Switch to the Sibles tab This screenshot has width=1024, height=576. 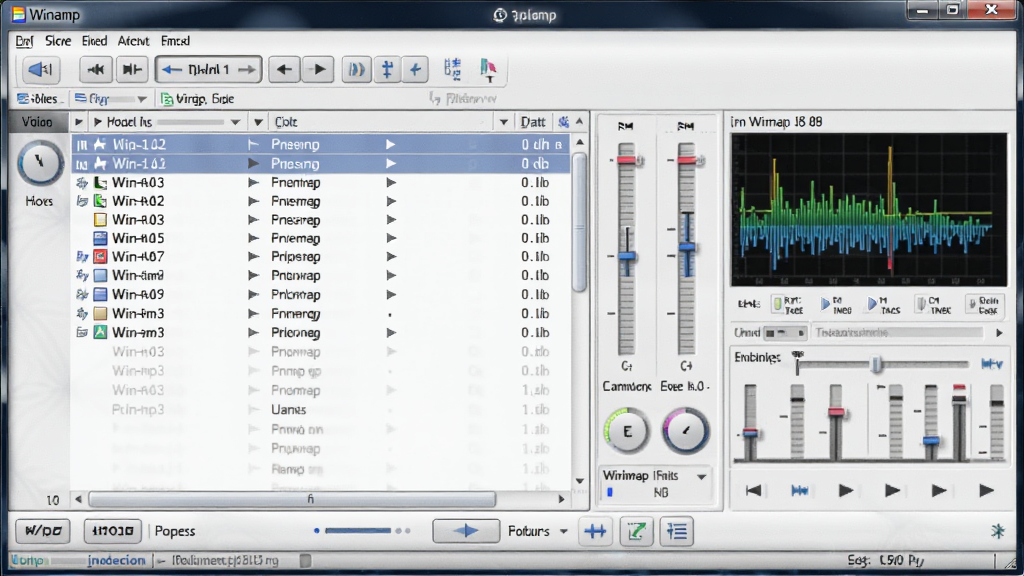(x=40, y=99)
